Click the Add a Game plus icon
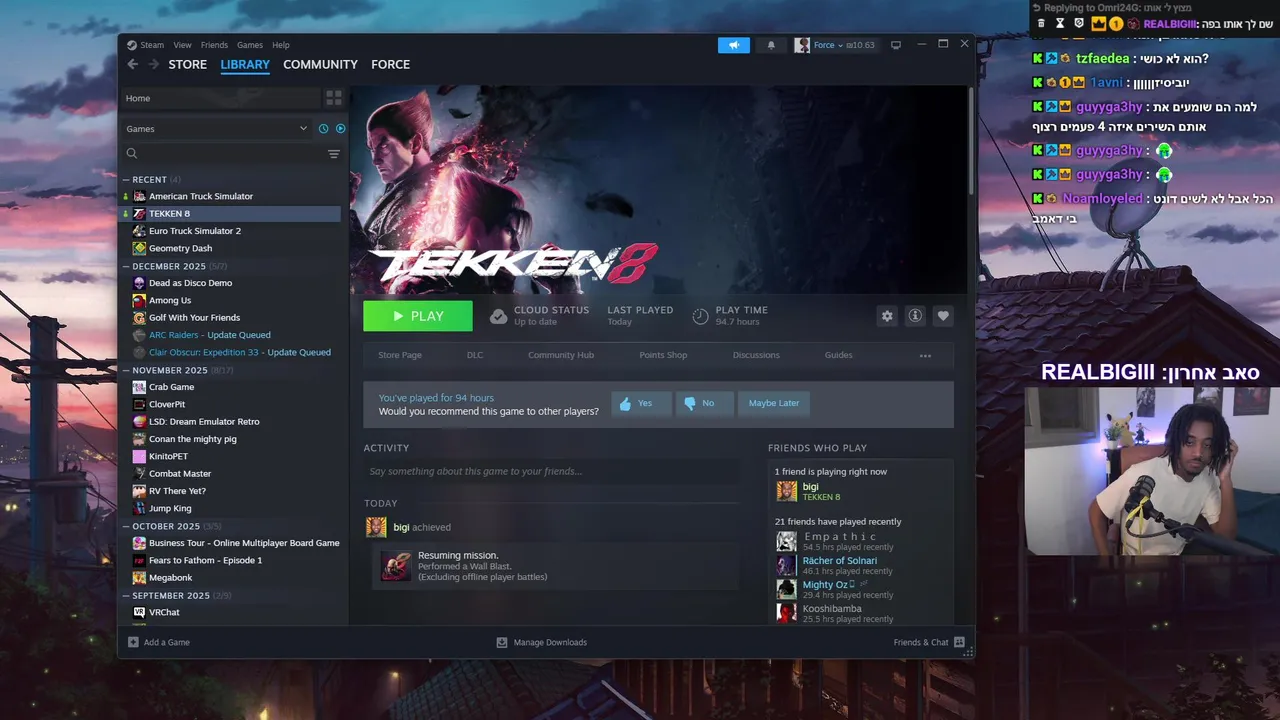 pyautogui.click(x=133, y=642)
